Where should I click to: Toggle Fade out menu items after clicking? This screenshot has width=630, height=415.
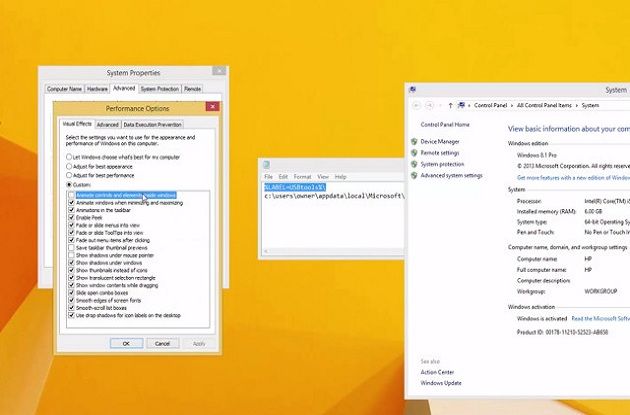click(72, 240)
